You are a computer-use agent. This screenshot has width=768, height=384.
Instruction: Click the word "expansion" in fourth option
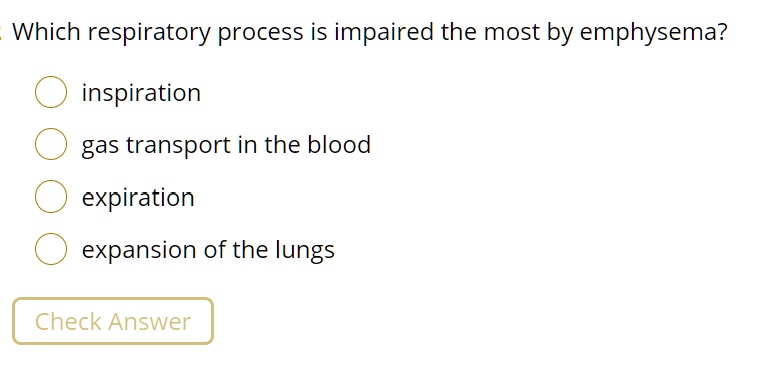coord(139,251)
